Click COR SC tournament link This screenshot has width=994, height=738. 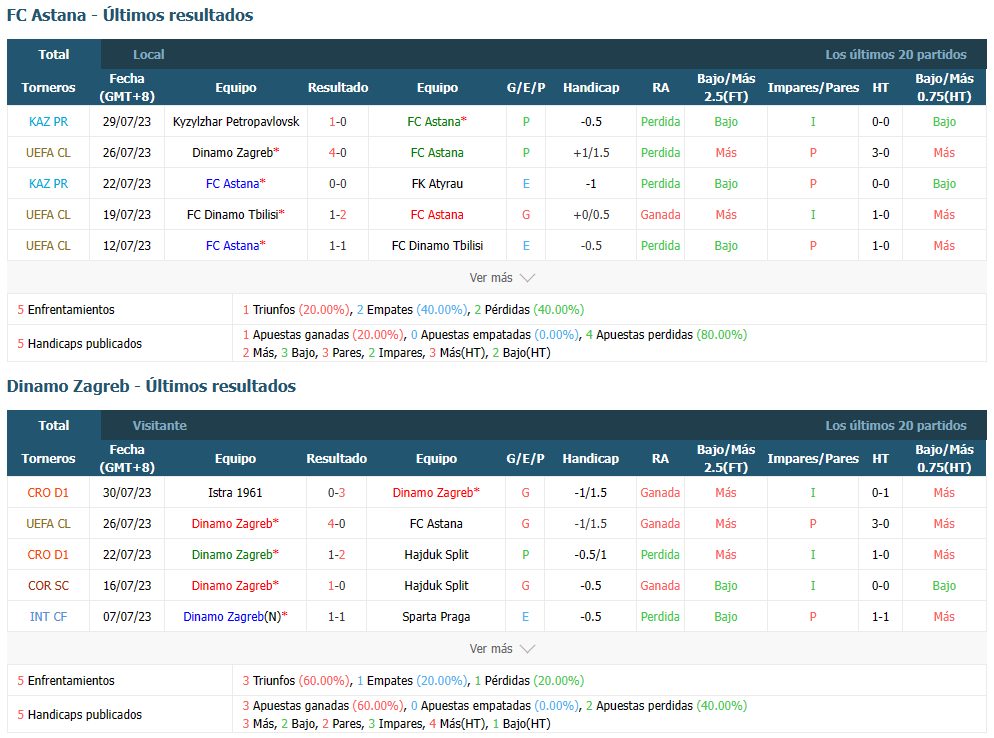click(x=48, y=586)
